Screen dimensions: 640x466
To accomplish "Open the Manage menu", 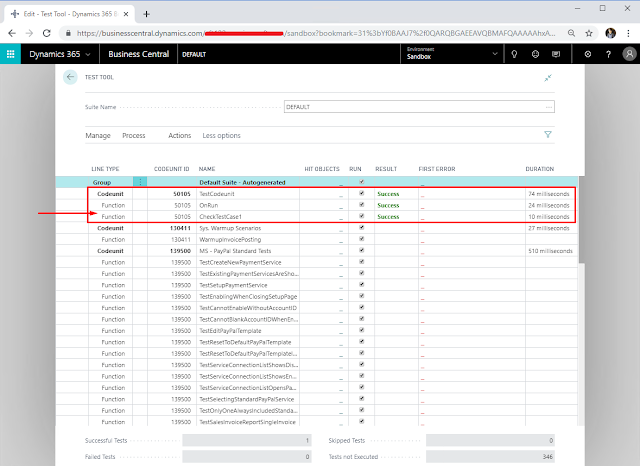I will [98, 135].
